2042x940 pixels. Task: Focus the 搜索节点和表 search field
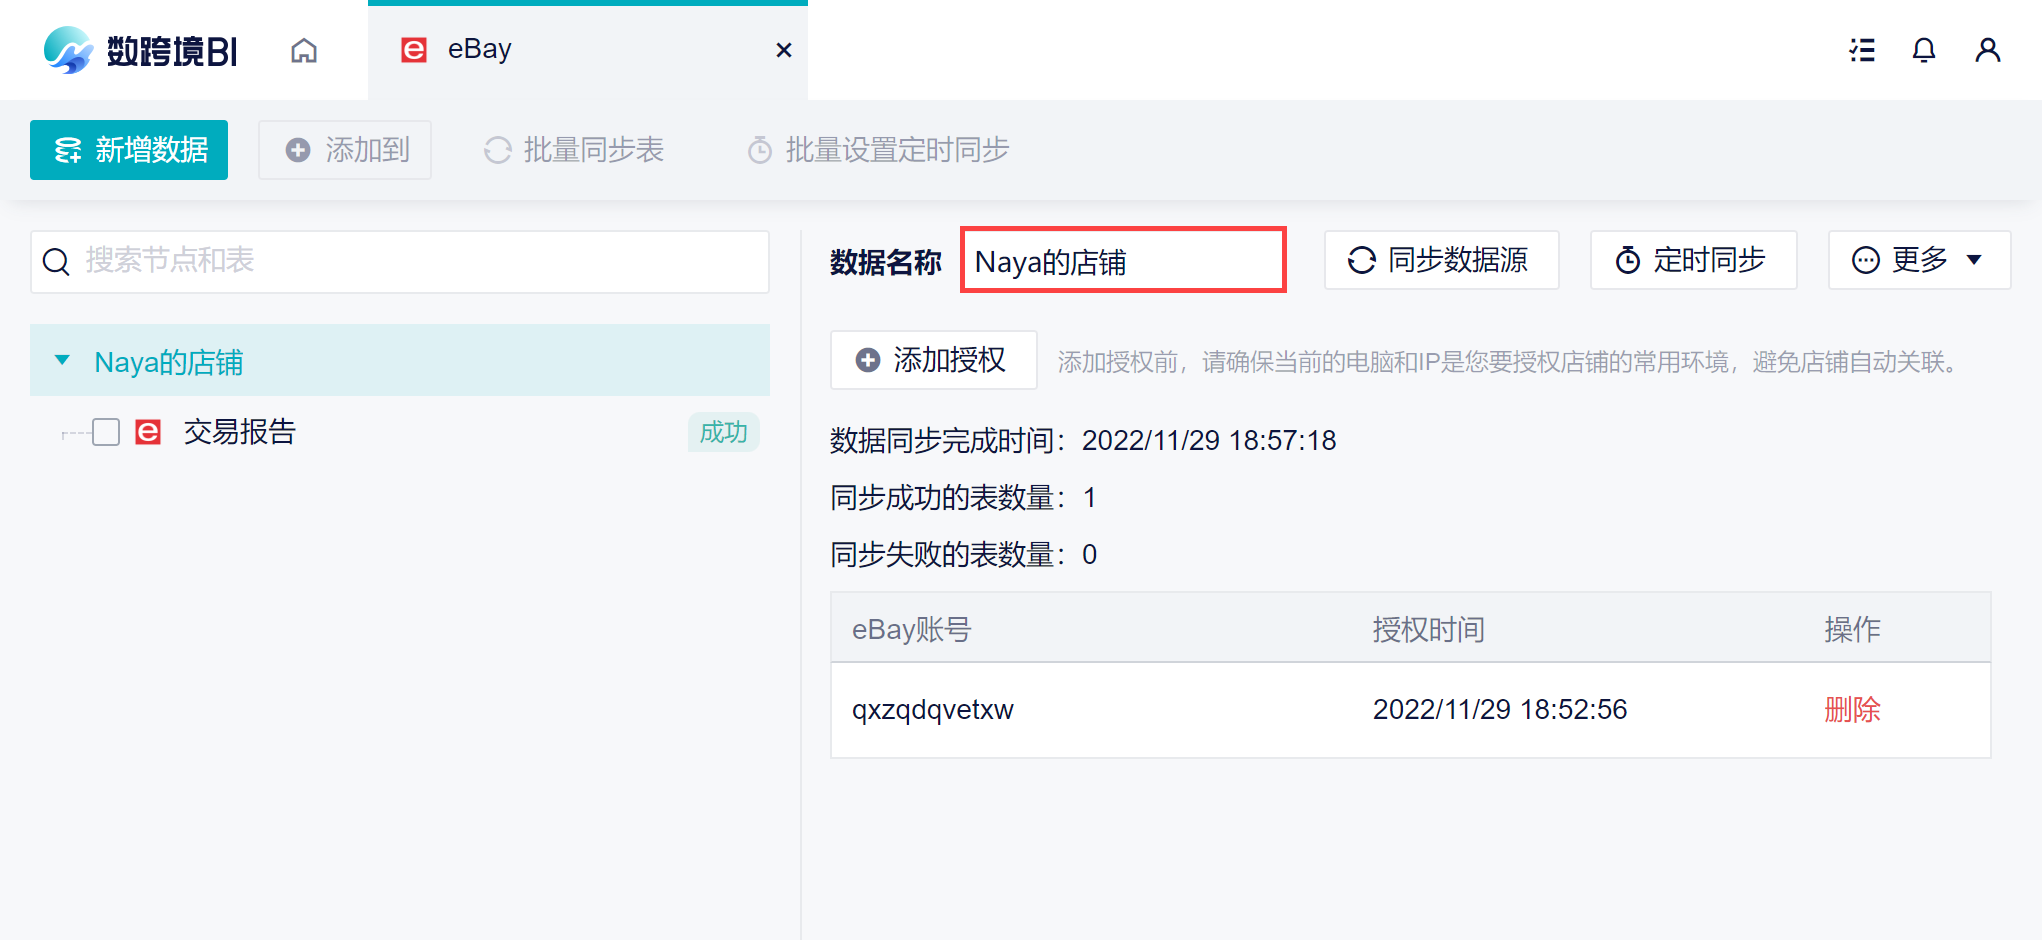400,262
